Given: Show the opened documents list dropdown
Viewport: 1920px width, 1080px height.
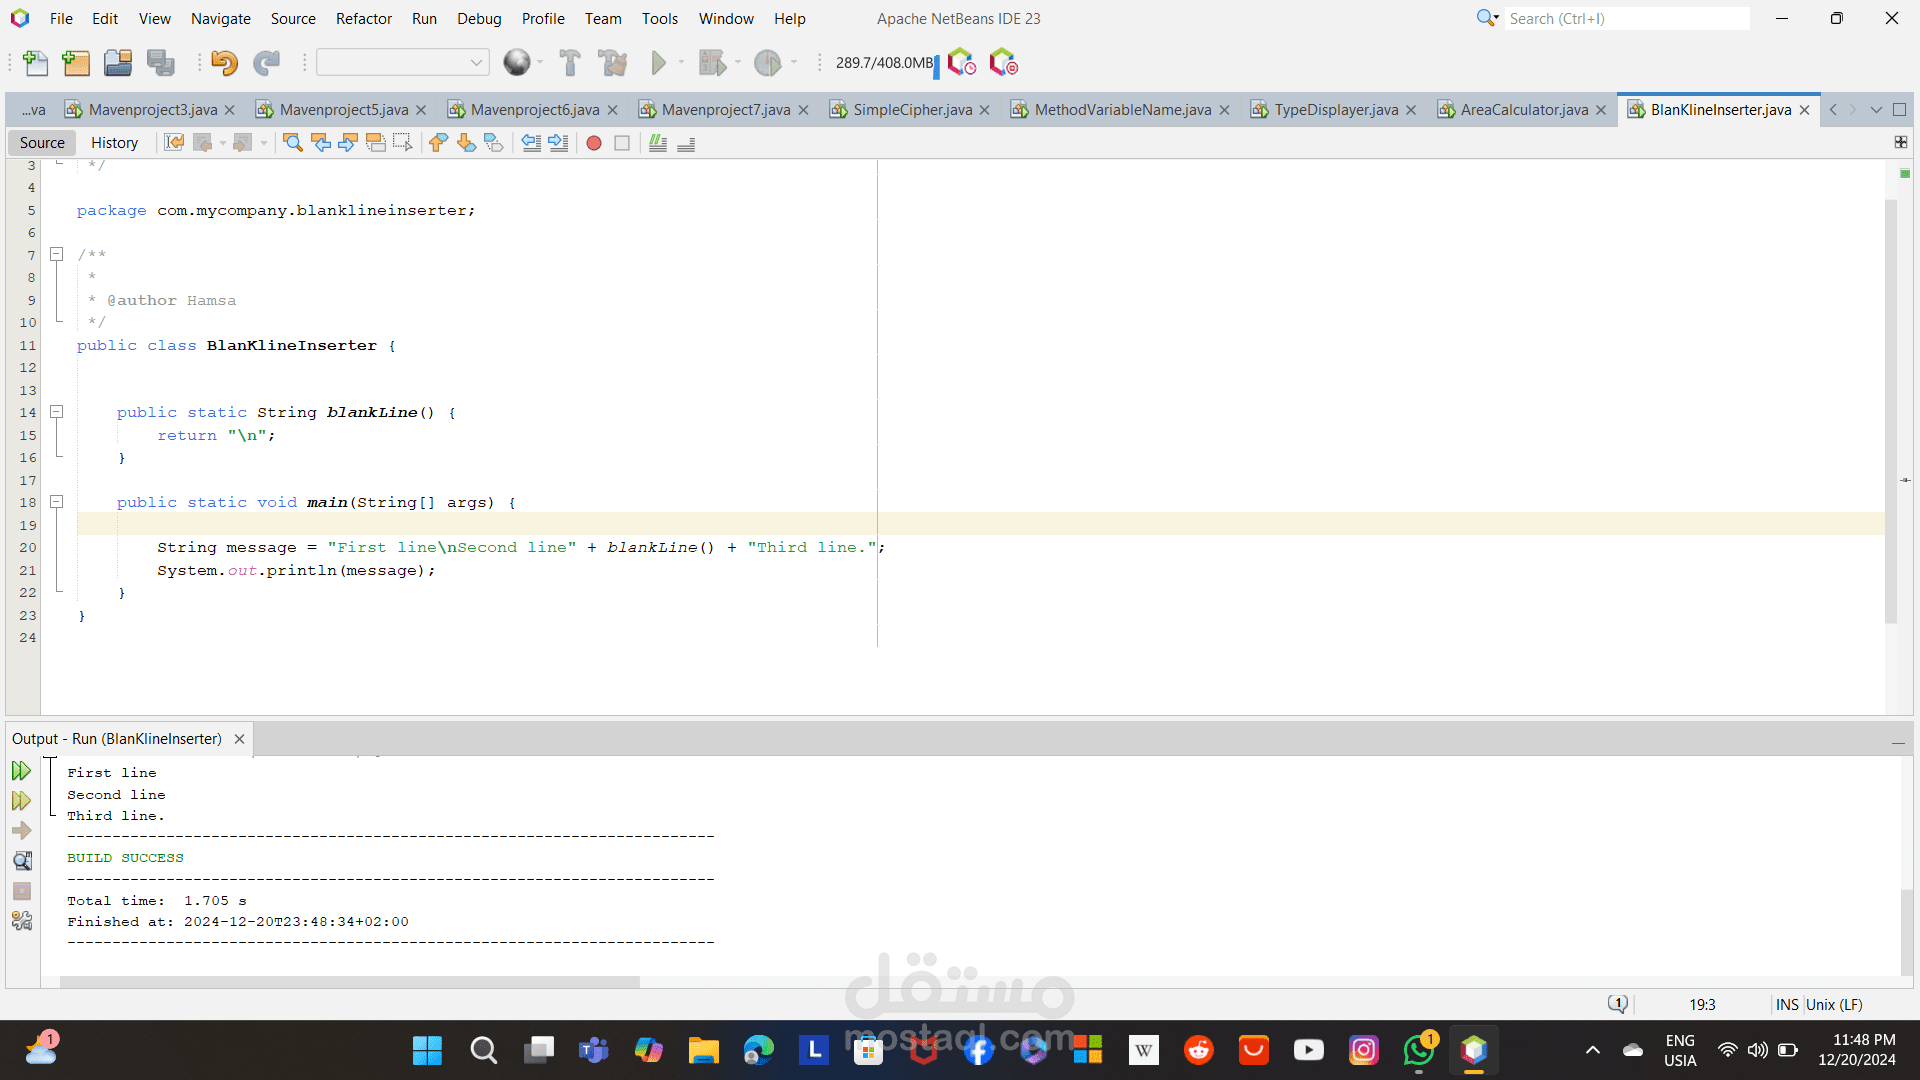Looking at the screenshot, I should (1876, 110).
